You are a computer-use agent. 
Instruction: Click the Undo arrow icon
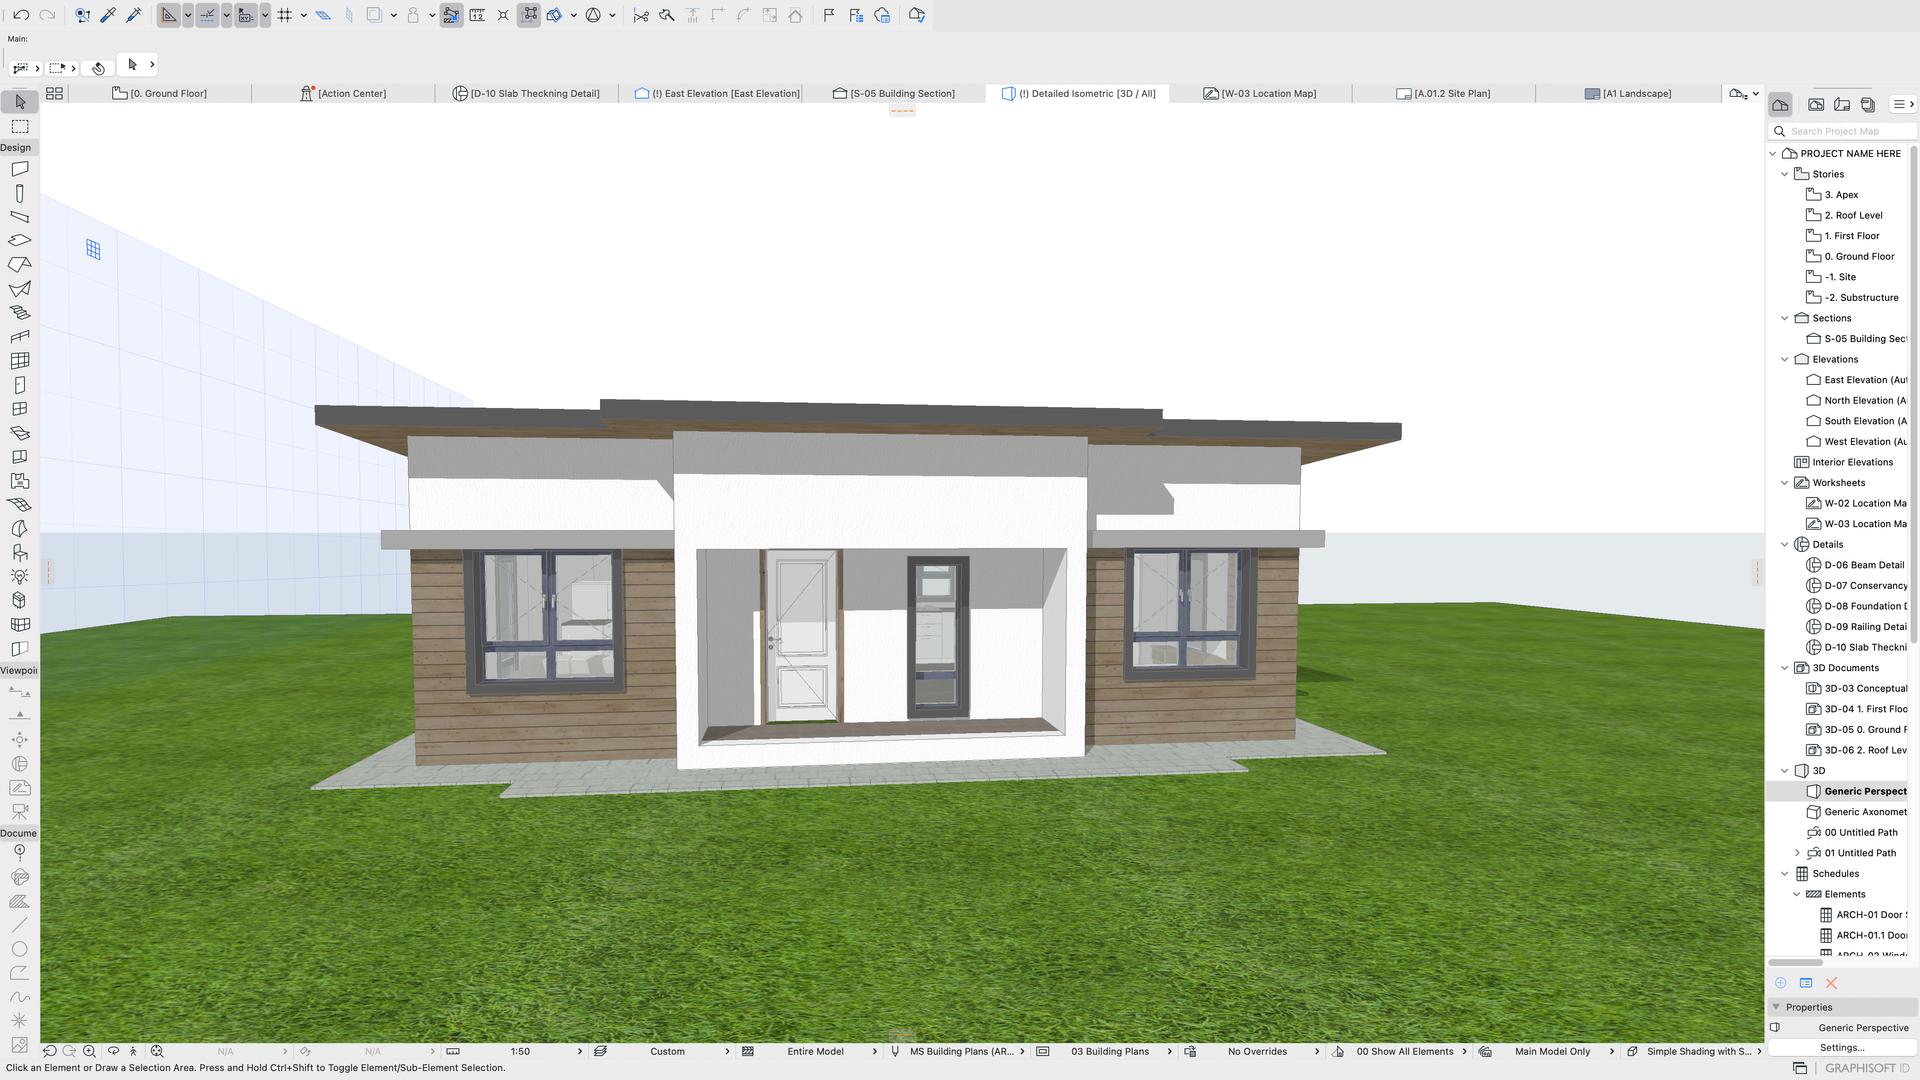click(x=21, y=15)
